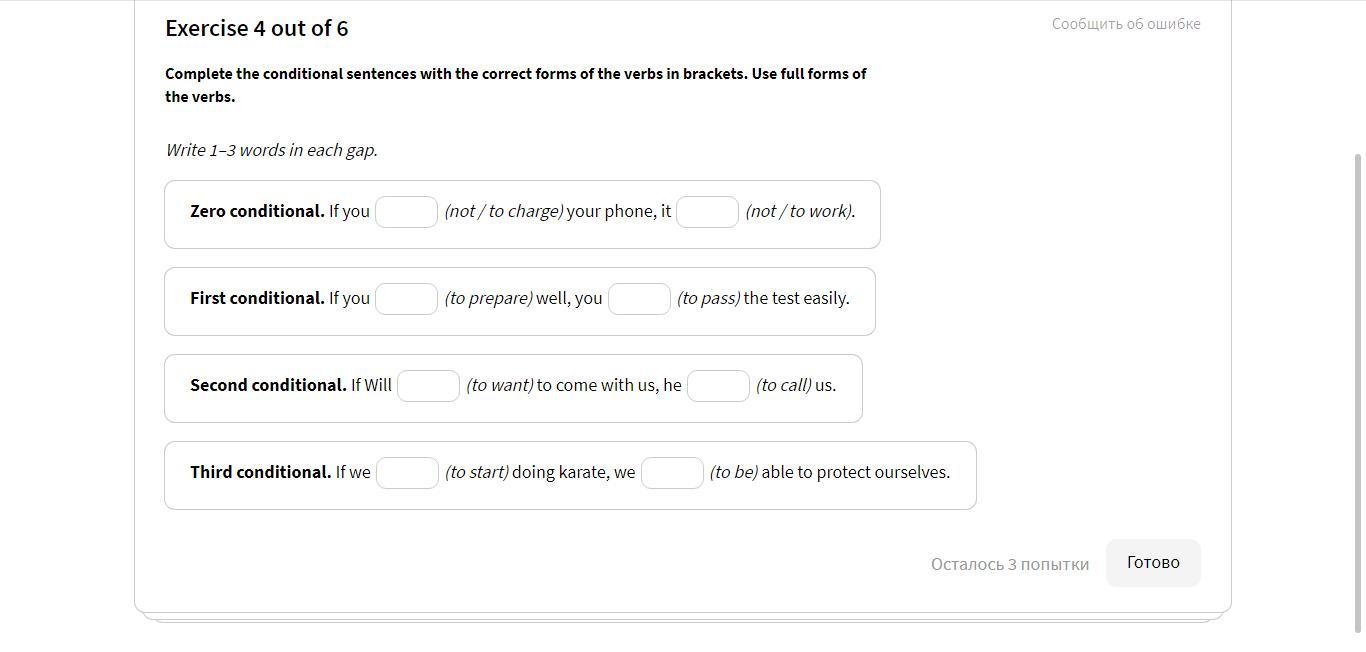The height and width of the screenshot is (652, 1366).
Task: Select the gap before "(to be)"
Action: pos(672,473)
